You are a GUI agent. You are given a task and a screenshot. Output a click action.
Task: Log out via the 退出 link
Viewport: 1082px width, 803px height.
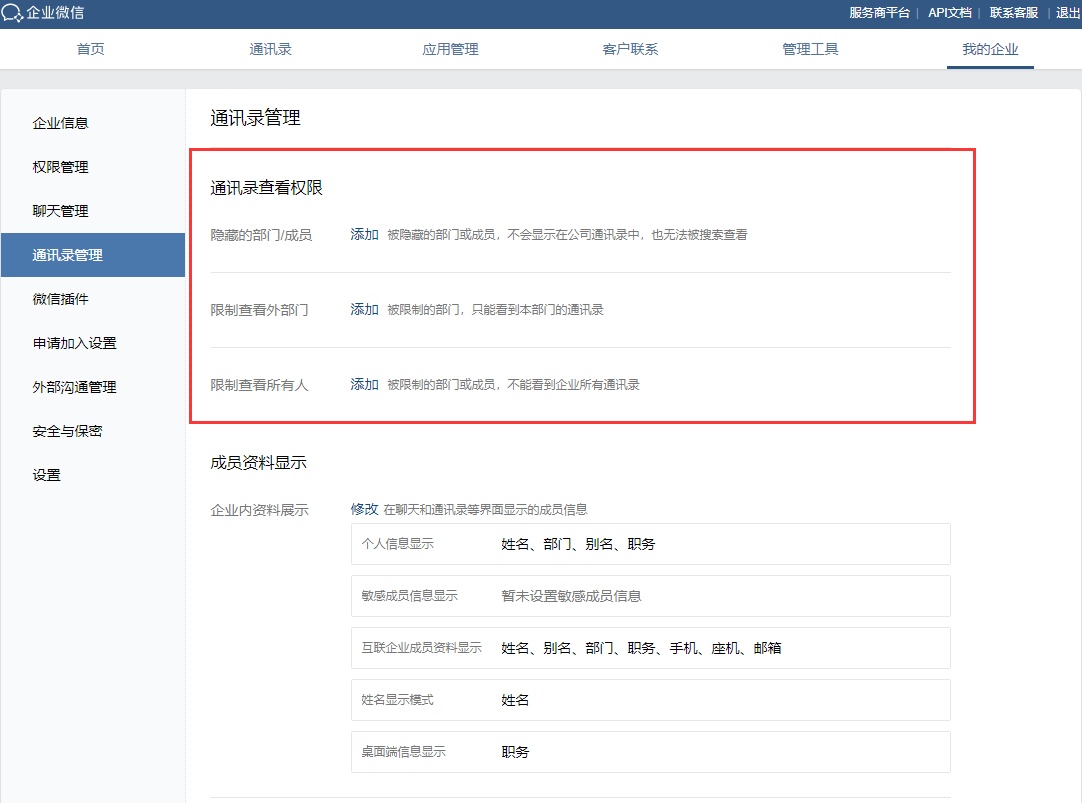coord(1068,13)
